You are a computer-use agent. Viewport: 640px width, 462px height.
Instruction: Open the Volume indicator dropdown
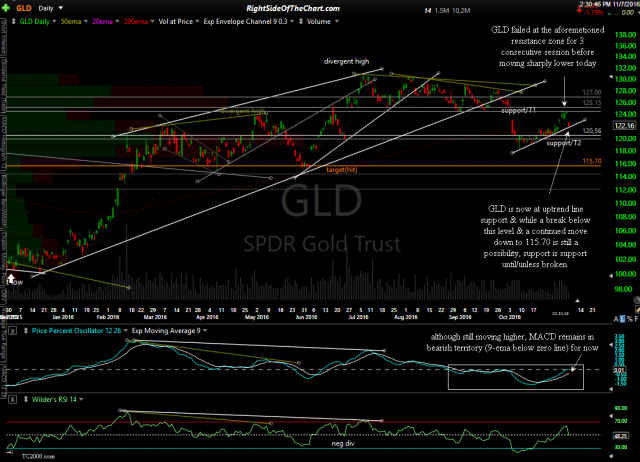(337, 21)
